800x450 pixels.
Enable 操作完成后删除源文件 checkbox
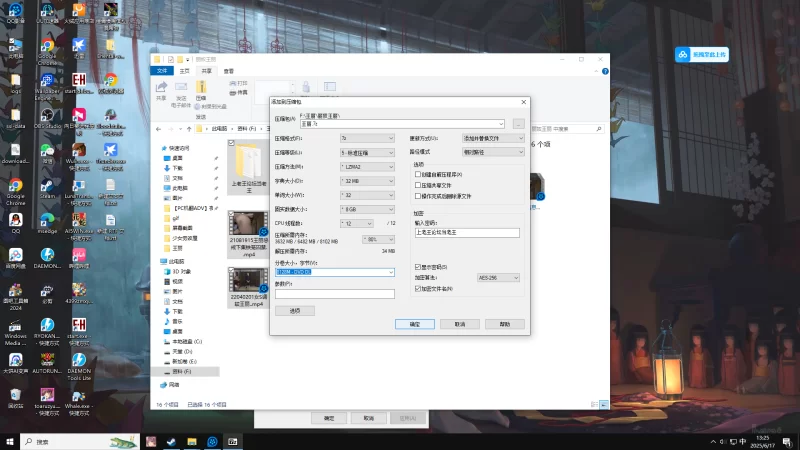click(418, 196)
